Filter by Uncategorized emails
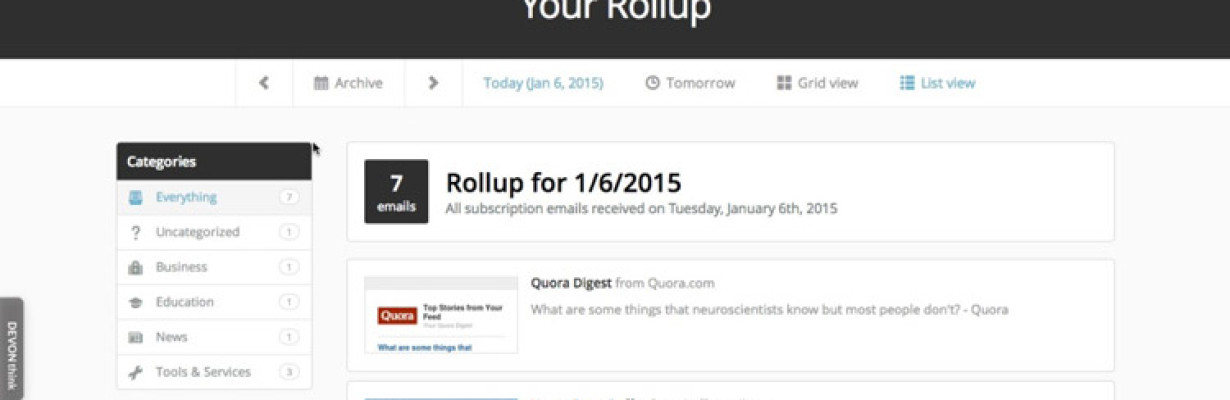 [x=214, y=232]
